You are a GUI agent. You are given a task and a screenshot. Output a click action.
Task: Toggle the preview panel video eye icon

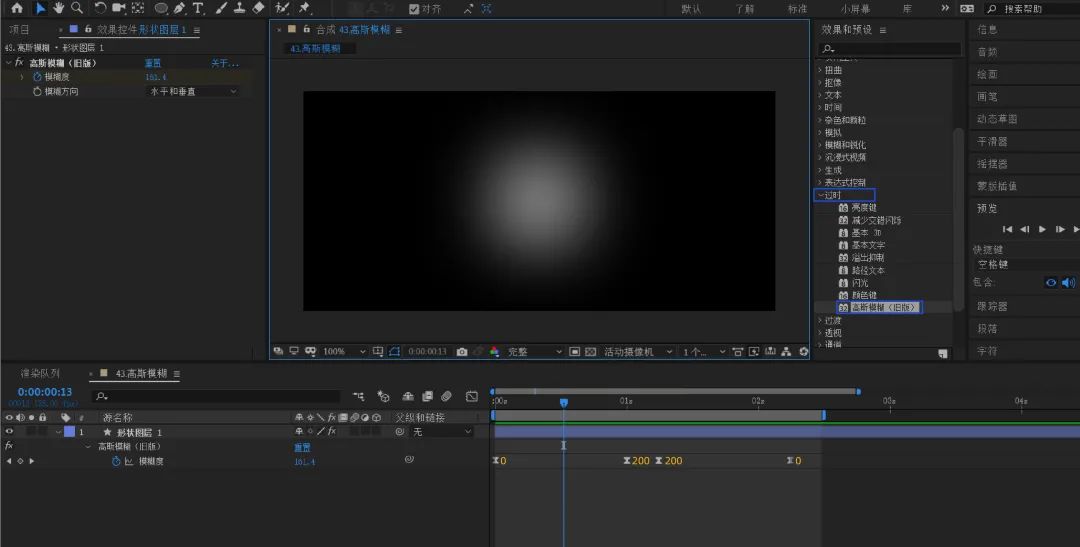(1051, 282)
